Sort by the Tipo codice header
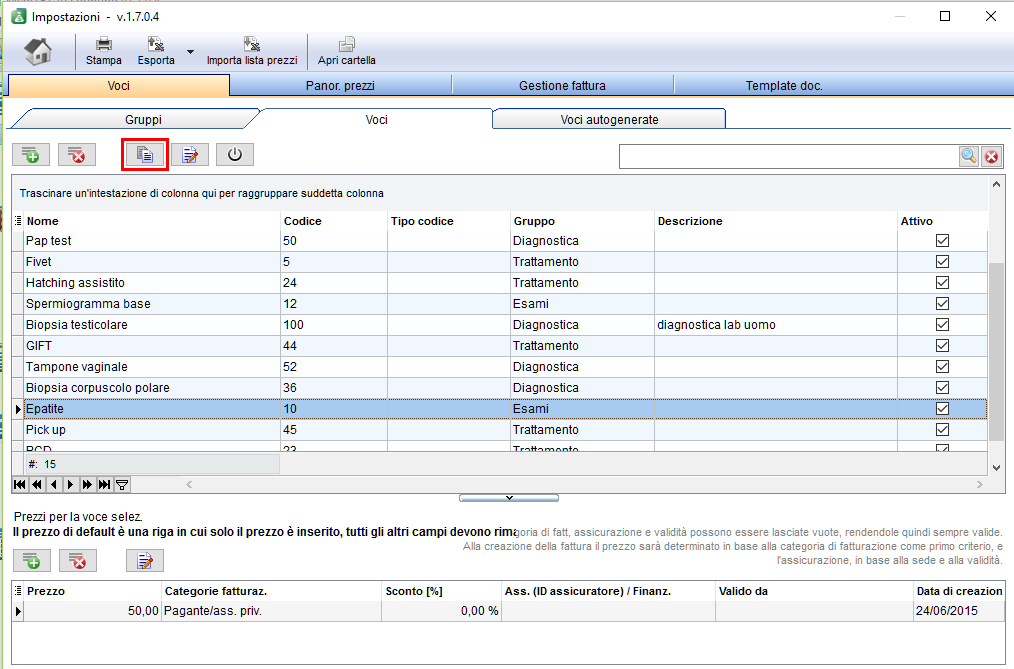1014x669 pixels. point(449,221)
